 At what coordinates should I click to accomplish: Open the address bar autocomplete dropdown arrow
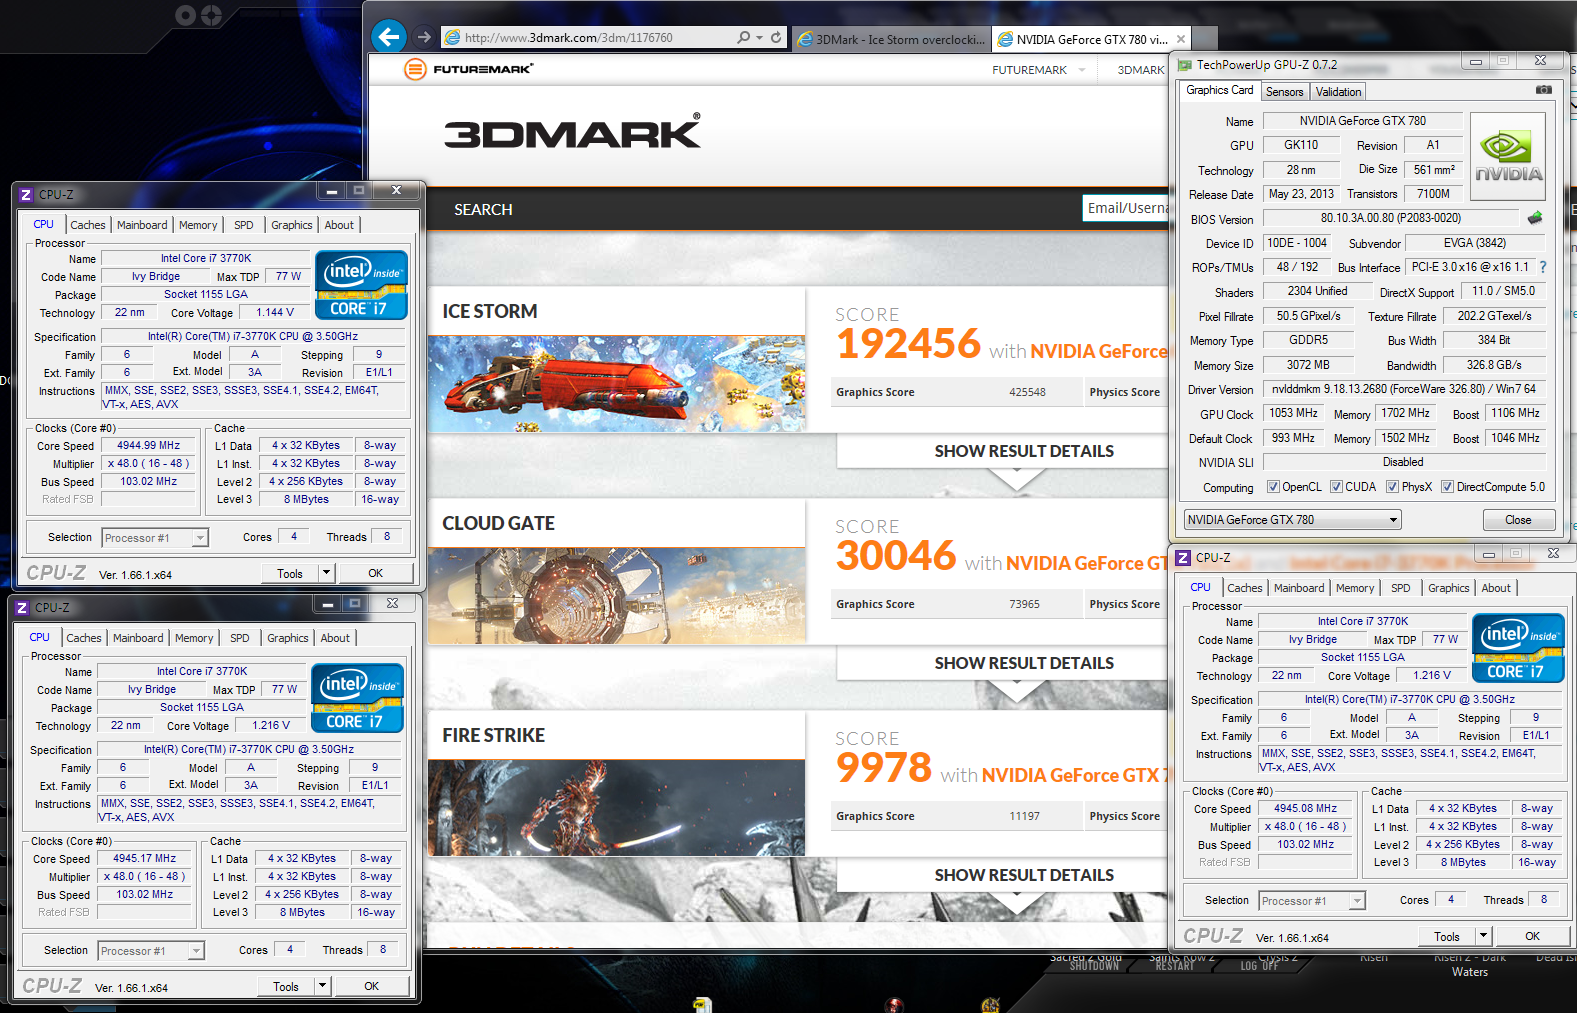point(760,37)
